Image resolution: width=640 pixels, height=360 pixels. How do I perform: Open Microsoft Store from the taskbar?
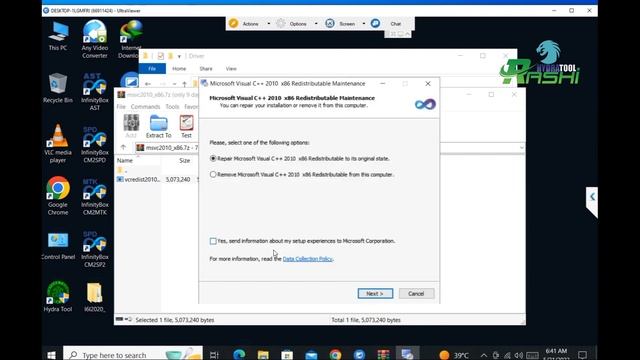287,355
